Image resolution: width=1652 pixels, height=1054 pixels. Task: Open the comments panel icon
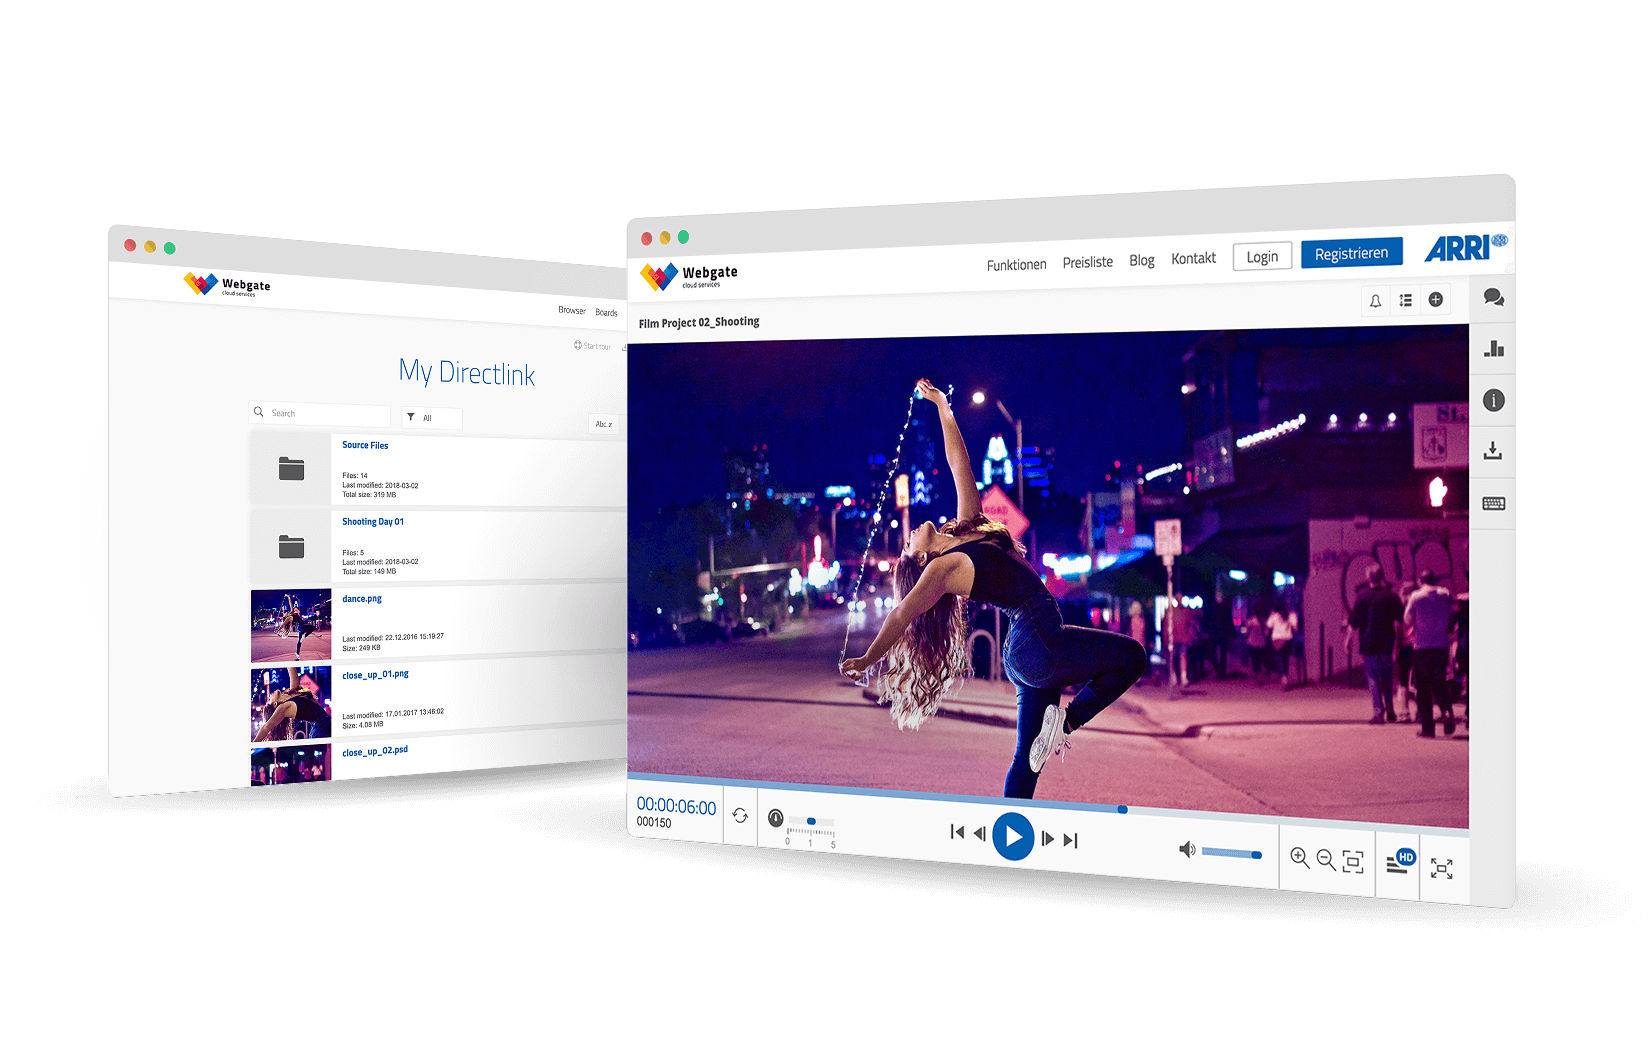tap(1493, 298)
